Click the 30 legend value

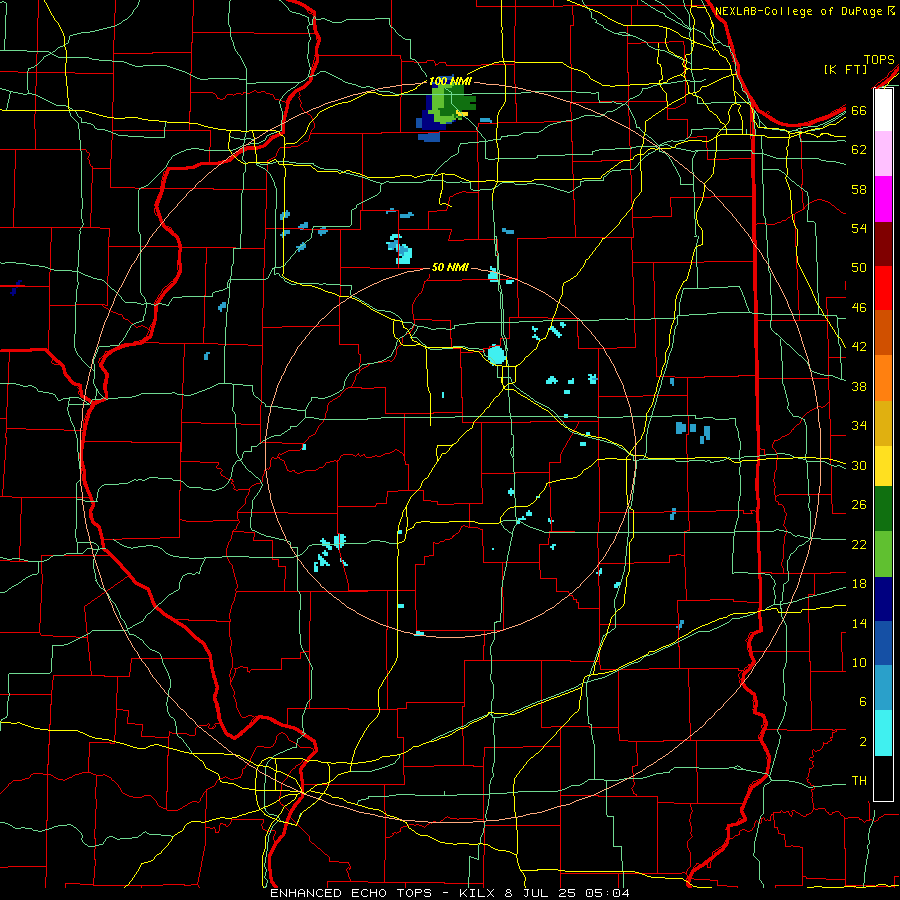(x=859, y=465)
